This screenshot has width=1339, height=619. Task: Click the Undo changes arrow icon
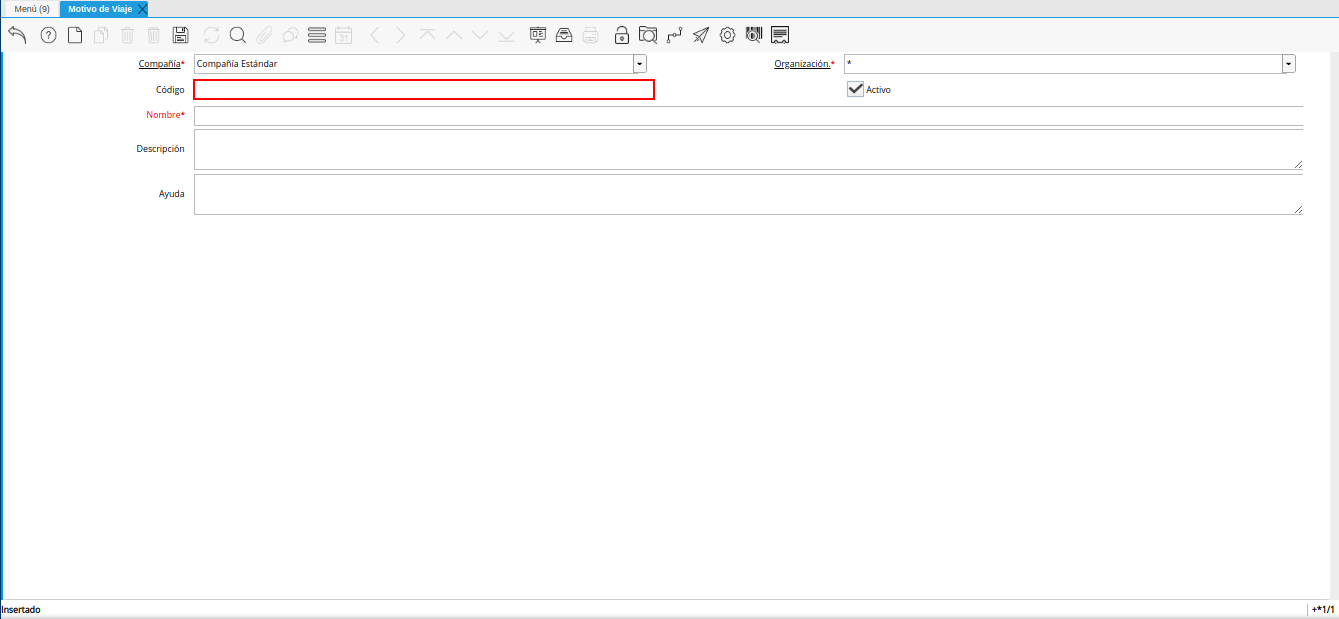[x=17, y=35]
